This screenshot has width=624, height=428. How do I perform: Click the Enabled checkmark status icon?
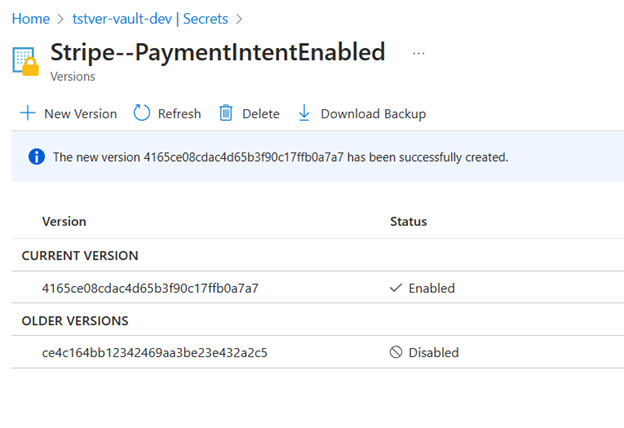396,288
